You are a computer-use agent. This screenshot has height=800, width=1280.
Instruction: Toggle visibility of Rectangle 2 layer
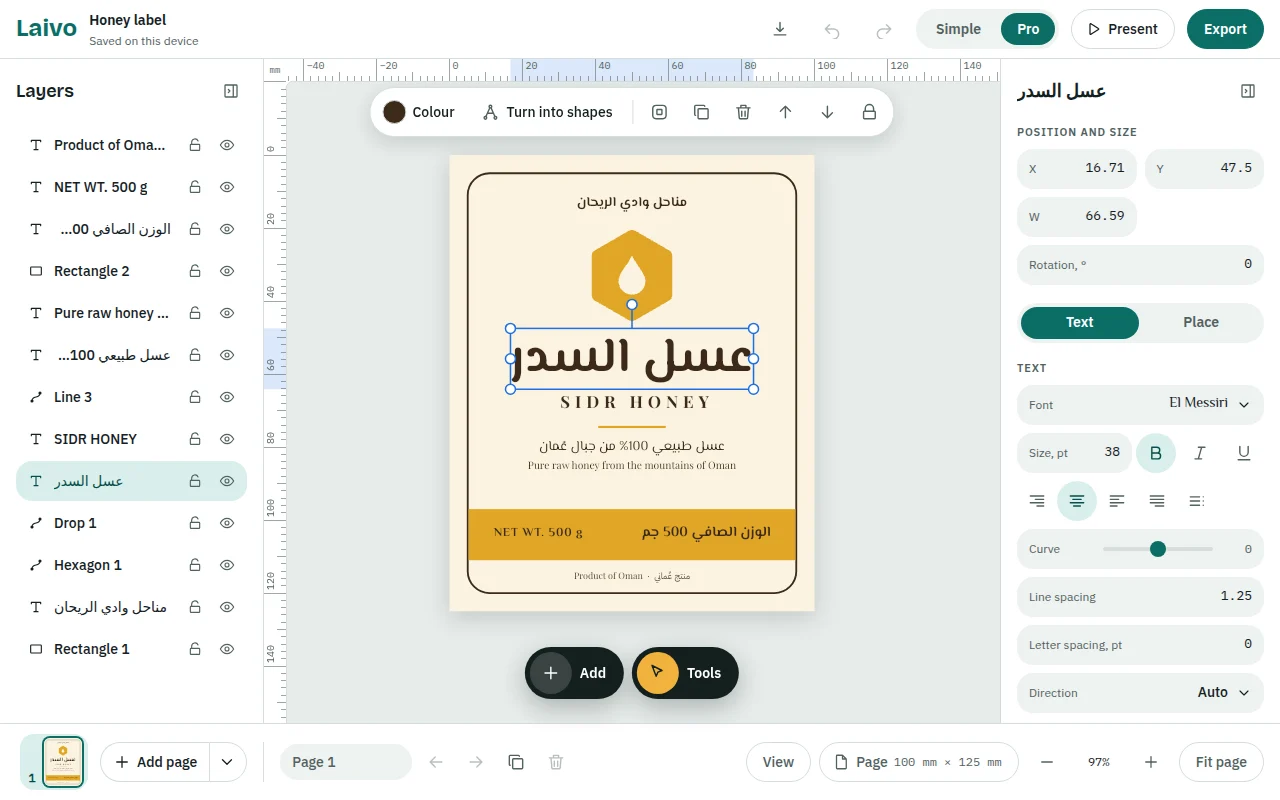click(227, 271)
